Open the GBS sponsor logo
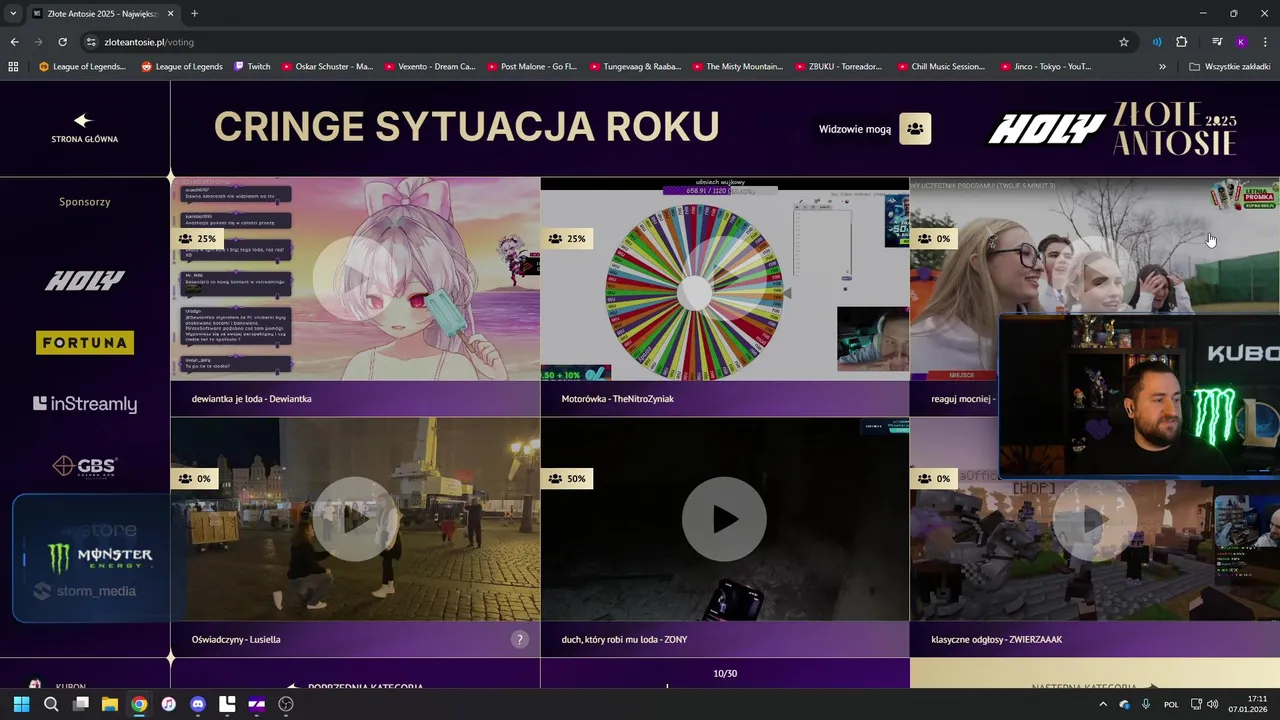 pos(85,466)
